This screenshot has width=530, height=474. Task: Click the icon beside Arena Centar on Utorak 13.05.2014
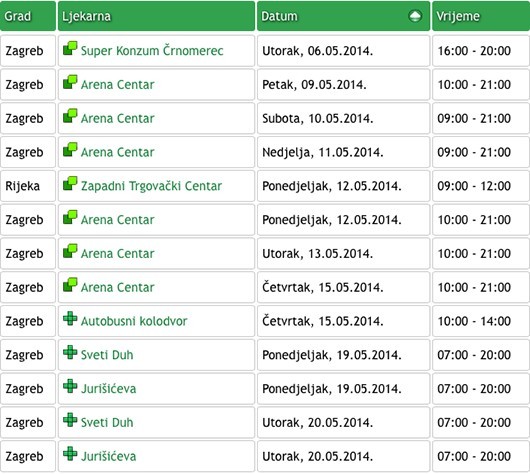(x=70, y=251)
